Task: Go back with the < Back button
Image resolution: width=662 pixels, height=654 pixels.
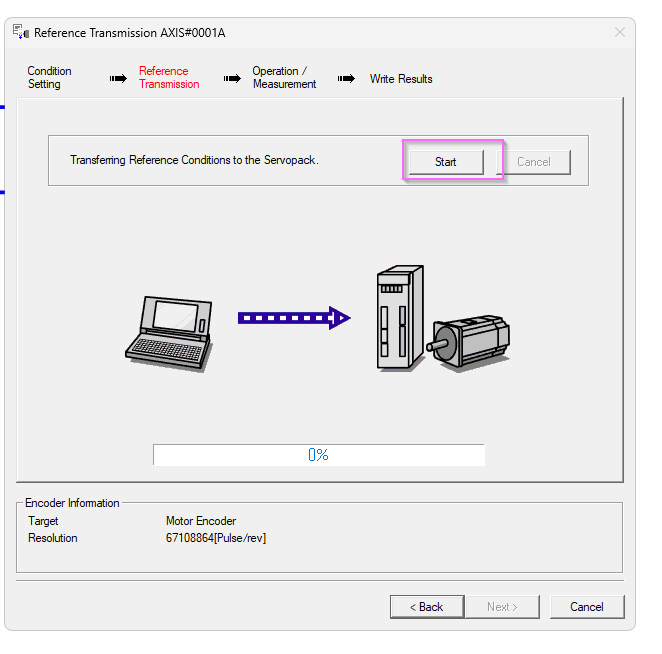Action: 427,607
